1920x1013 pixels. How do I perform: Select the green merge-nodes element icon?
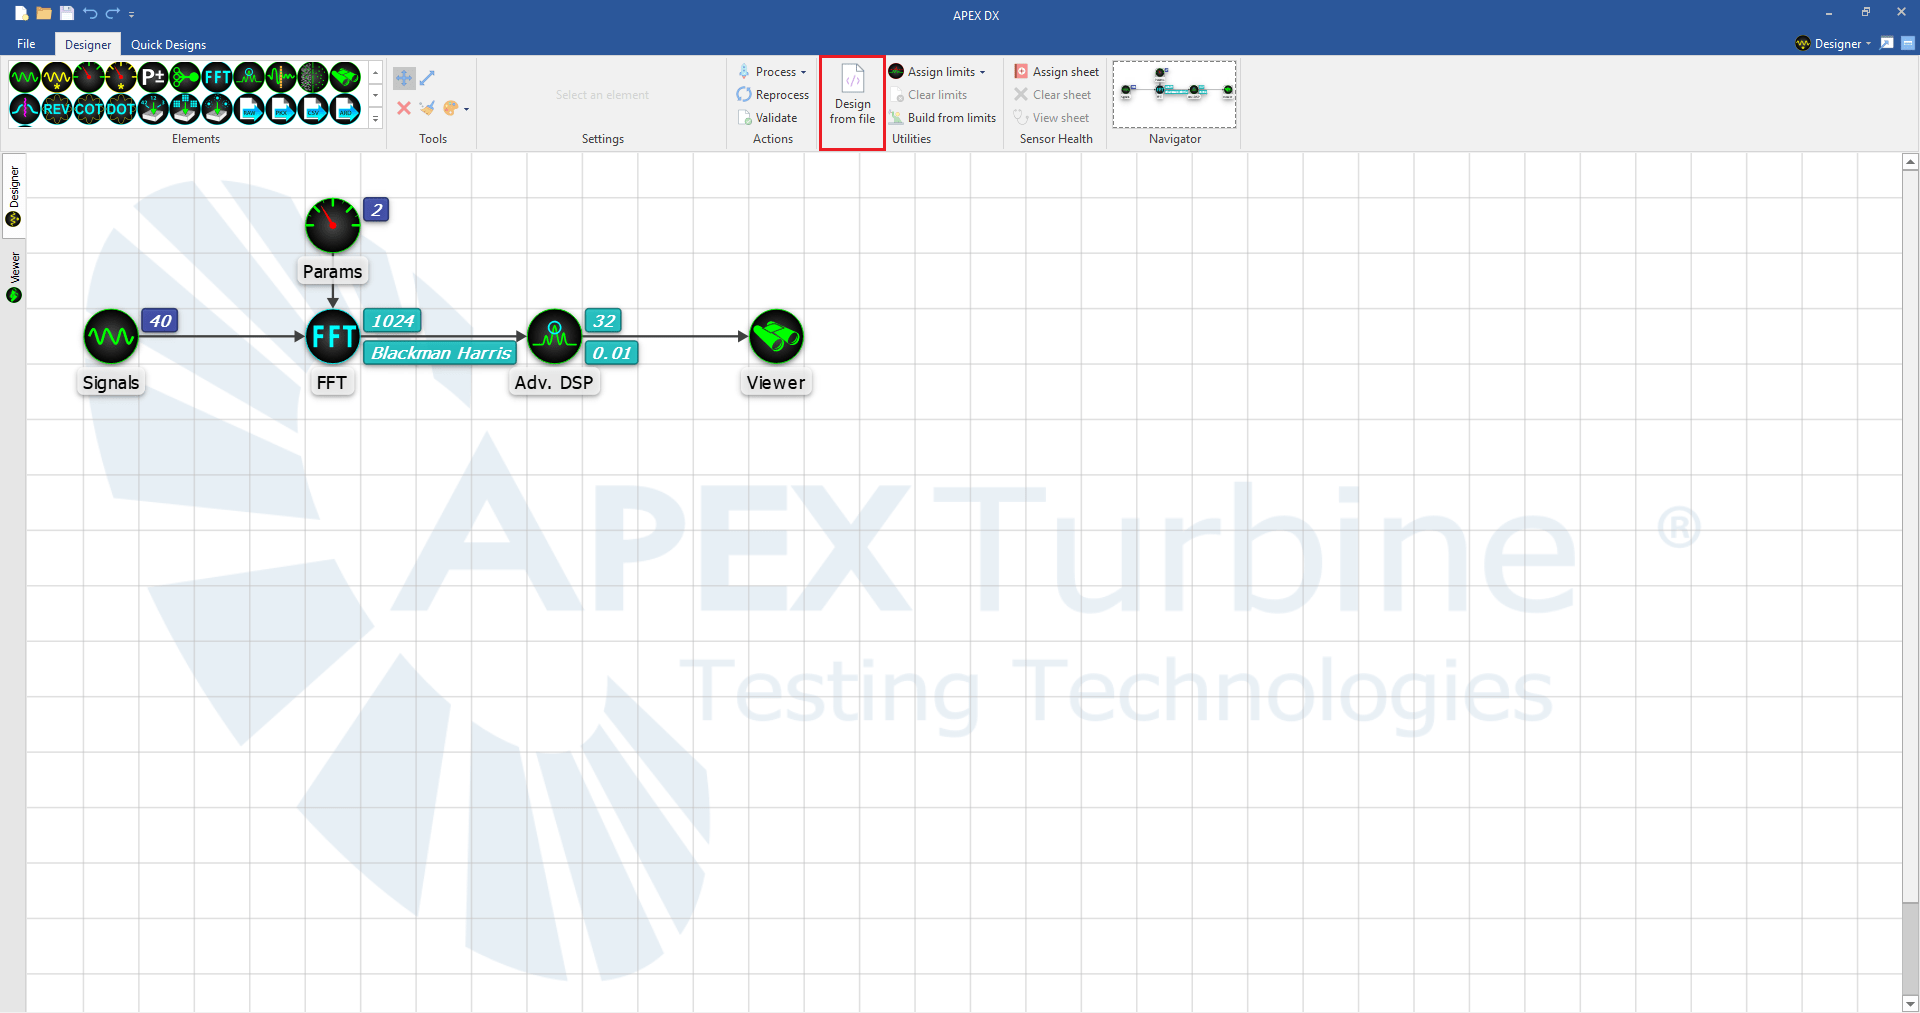tap(185, 77)
